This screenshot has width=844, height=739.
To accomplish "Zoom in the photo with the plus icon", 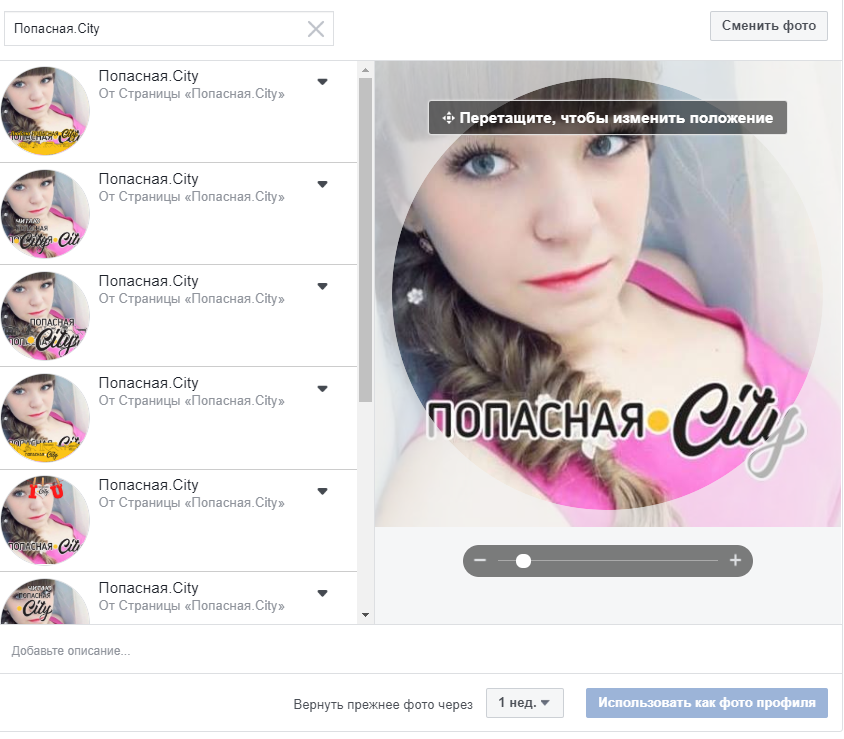I will click(x=735, y=560).
